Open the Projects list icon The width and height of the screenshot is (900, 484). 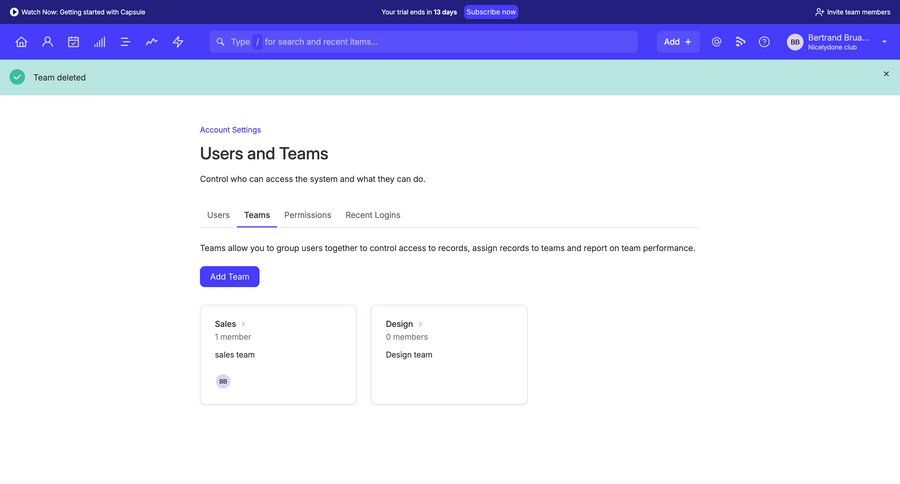(126, 42)
